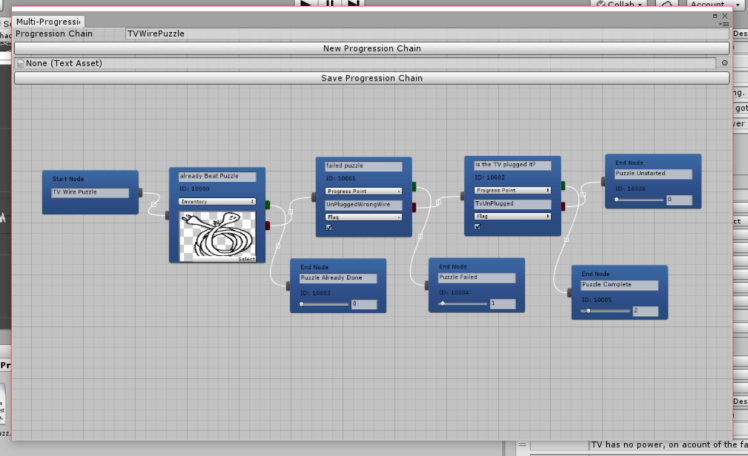Click input connector of 'Puzzle Complete' end node
748x456 pixels.
[569, 292]
